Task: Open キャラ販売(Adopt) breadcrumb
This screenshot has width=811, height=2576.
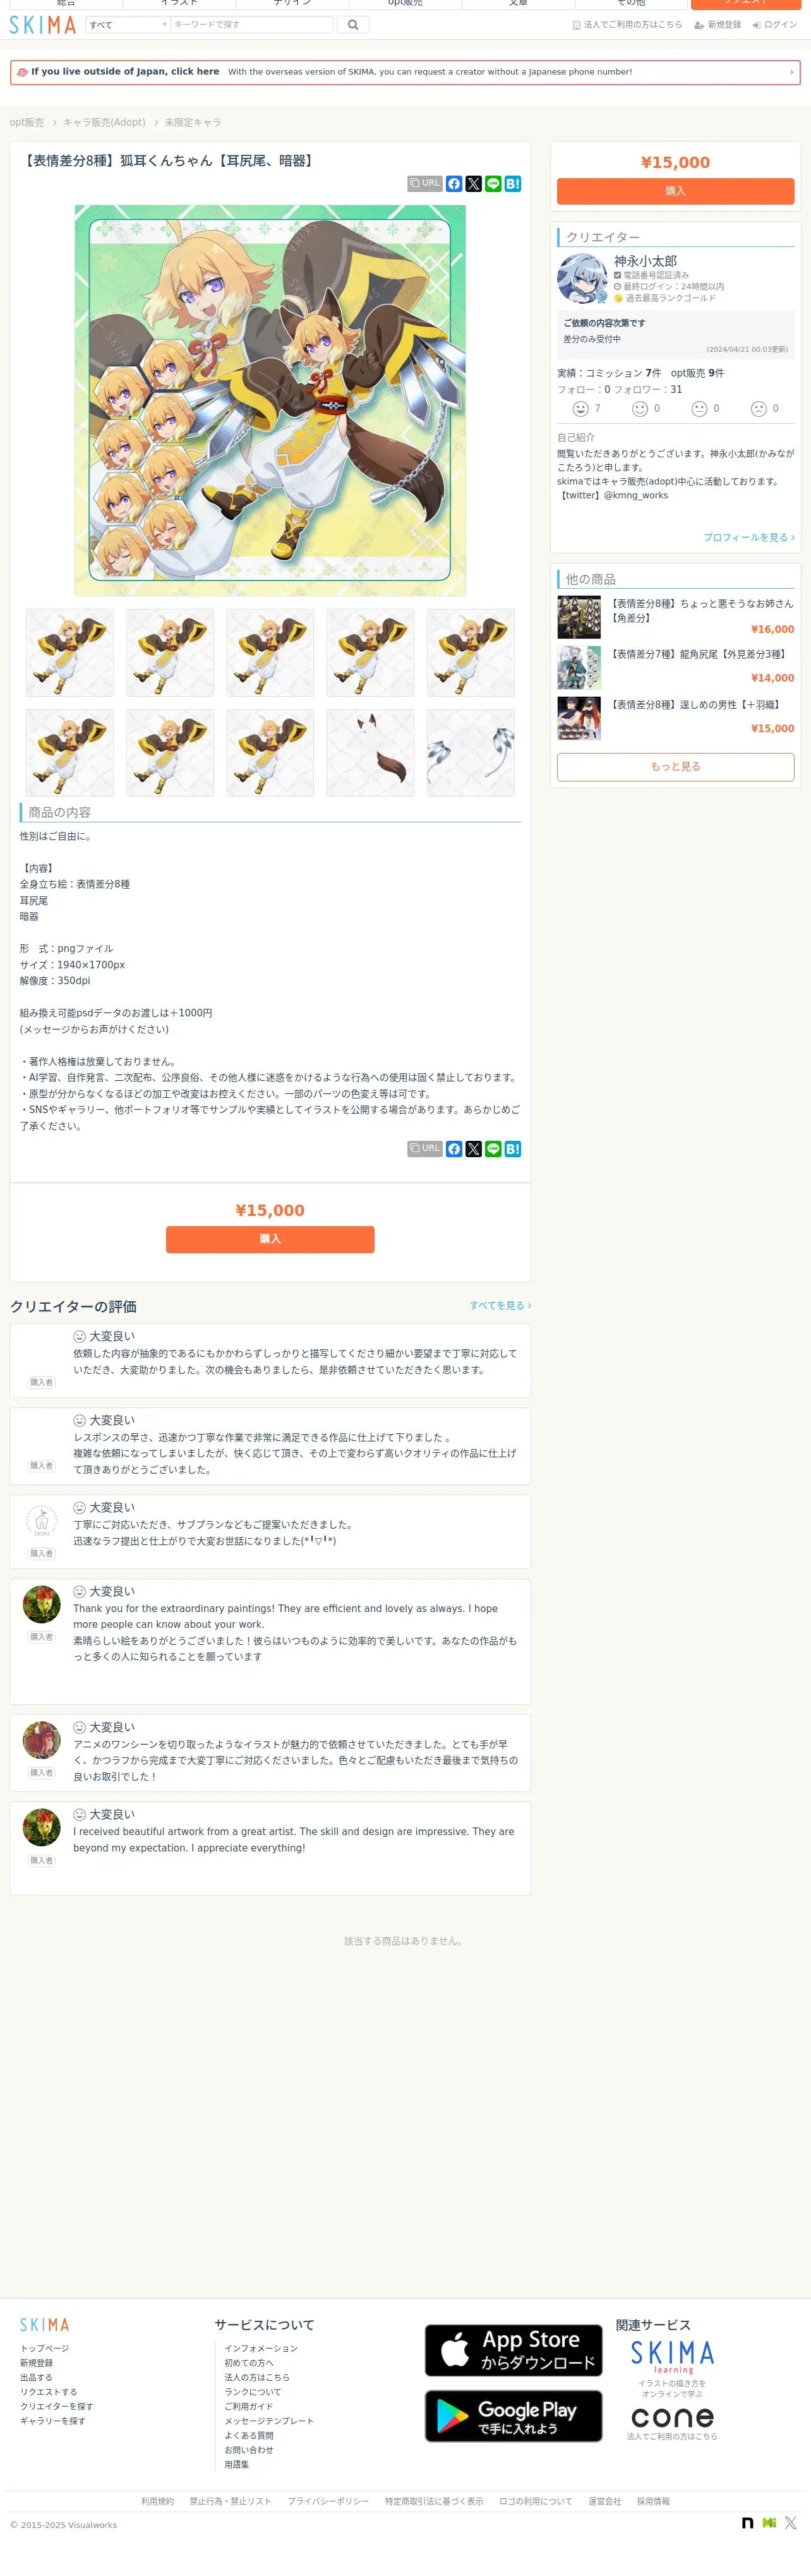Action: pyautogui.click(x=104, y=122)
